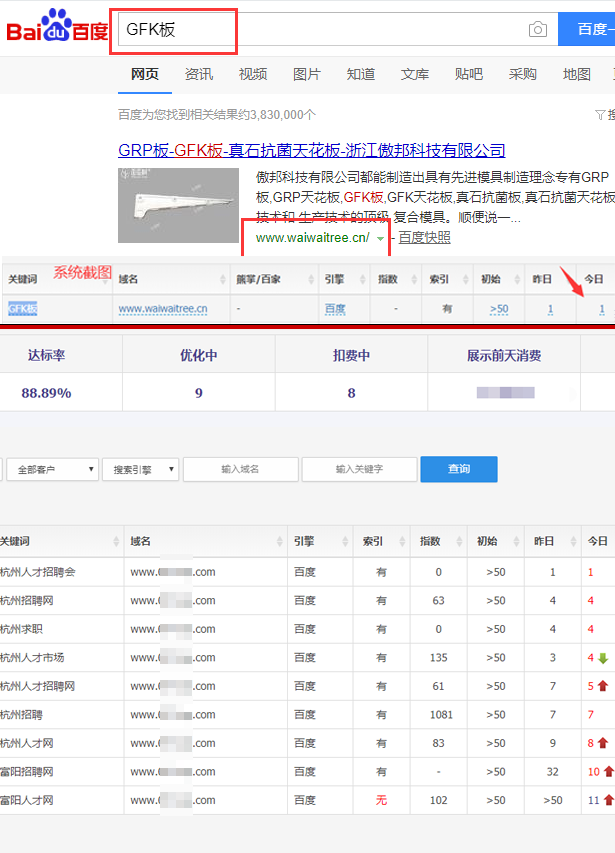Click the 百度 engine link in upper table
This screenshot has height=853, width=615.
[x=335, y=309]
